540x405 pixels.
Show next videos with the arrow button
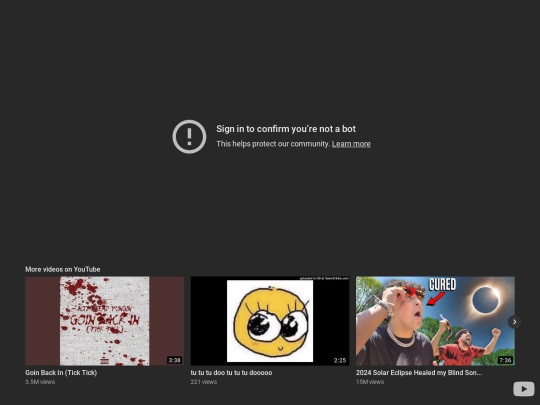coord(514,322)
